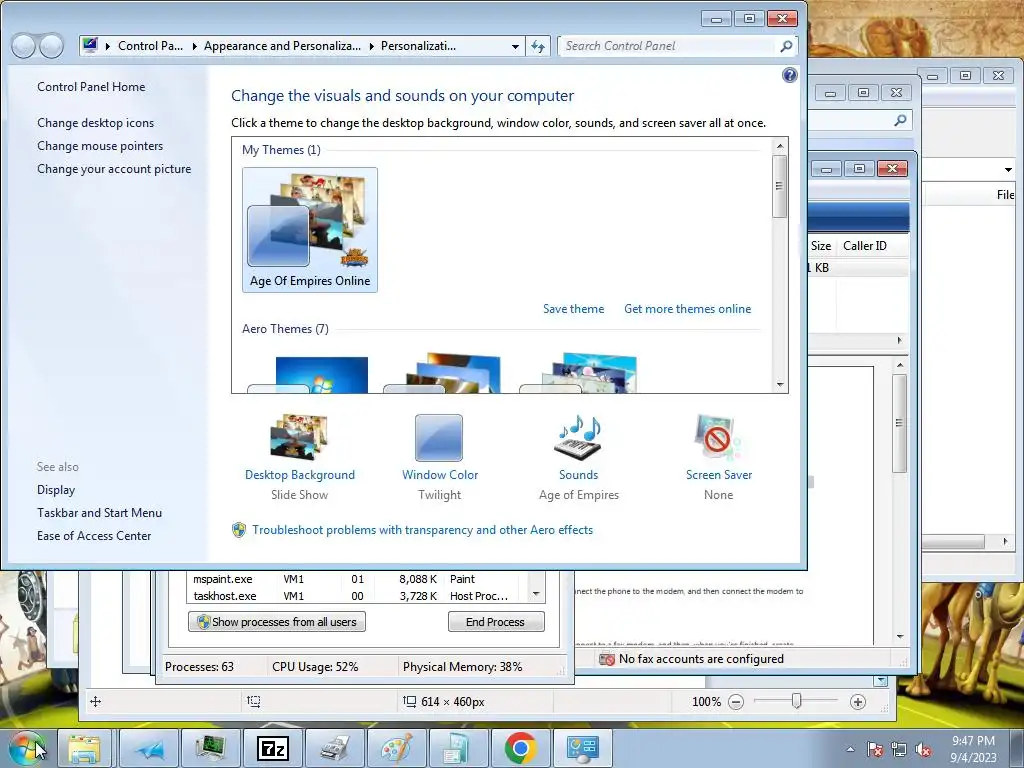The width and height of the screenshot is (1024, 768).
Task: Open Ease of Access Center link
Action: coord(94,536)
